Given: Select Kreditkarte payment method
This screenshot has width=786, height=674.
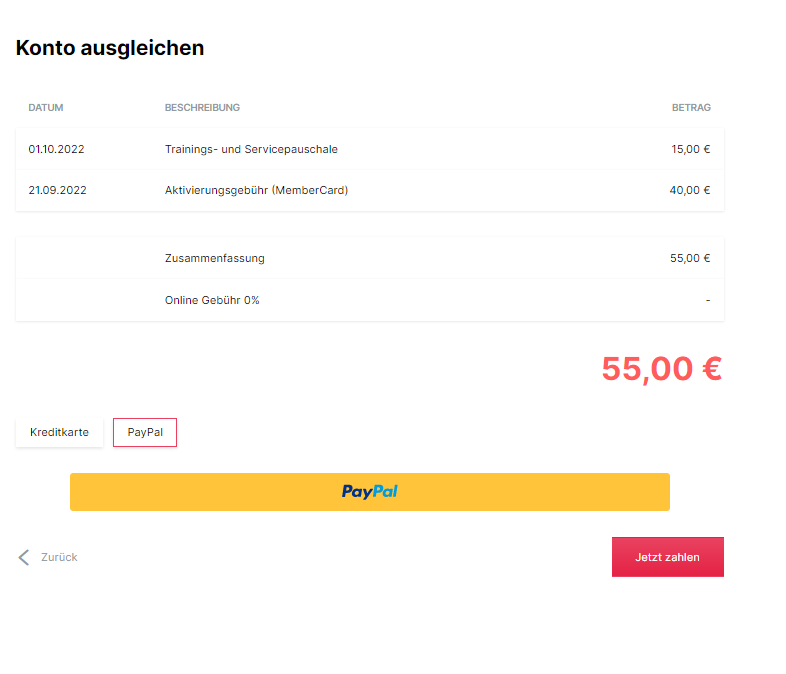Looking at the screenshot, I should tap(59, 432).
